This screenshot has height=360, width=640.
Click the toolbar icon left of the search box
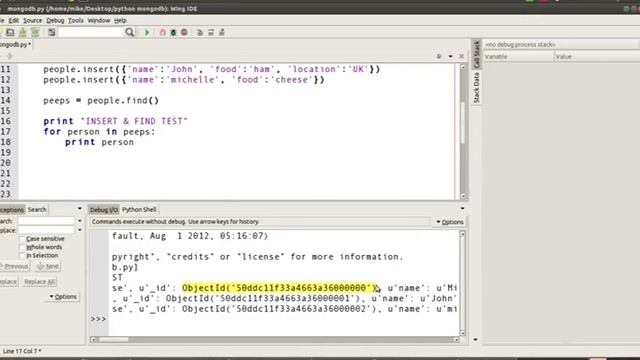click(51, 32)
